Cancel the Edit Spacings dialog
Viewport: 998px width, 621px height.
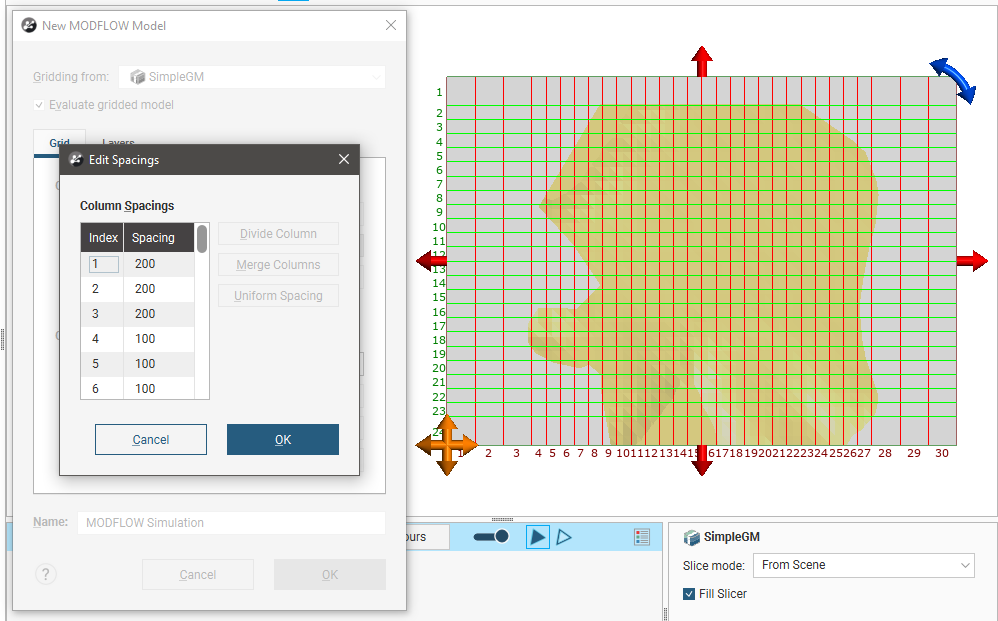pyautogui.click(x=151, y=440)
